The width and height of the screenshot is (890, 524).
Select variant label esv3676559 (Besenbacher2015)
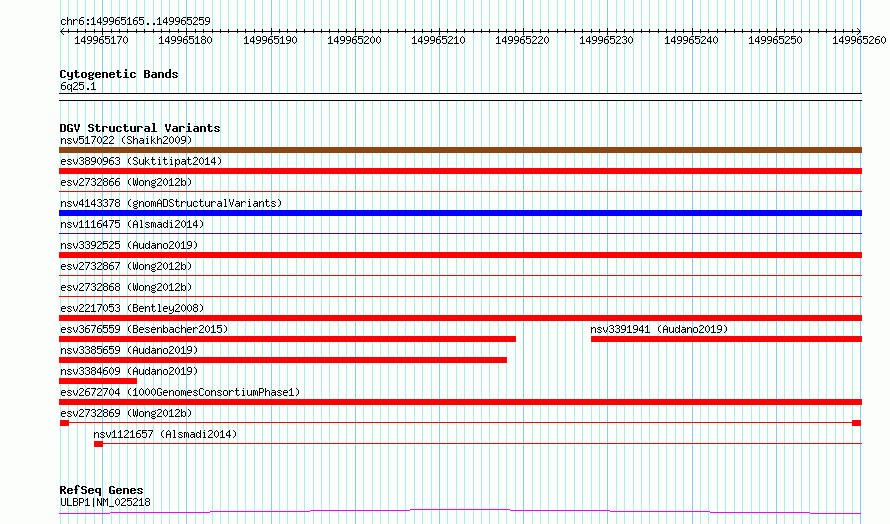point(144,329)
